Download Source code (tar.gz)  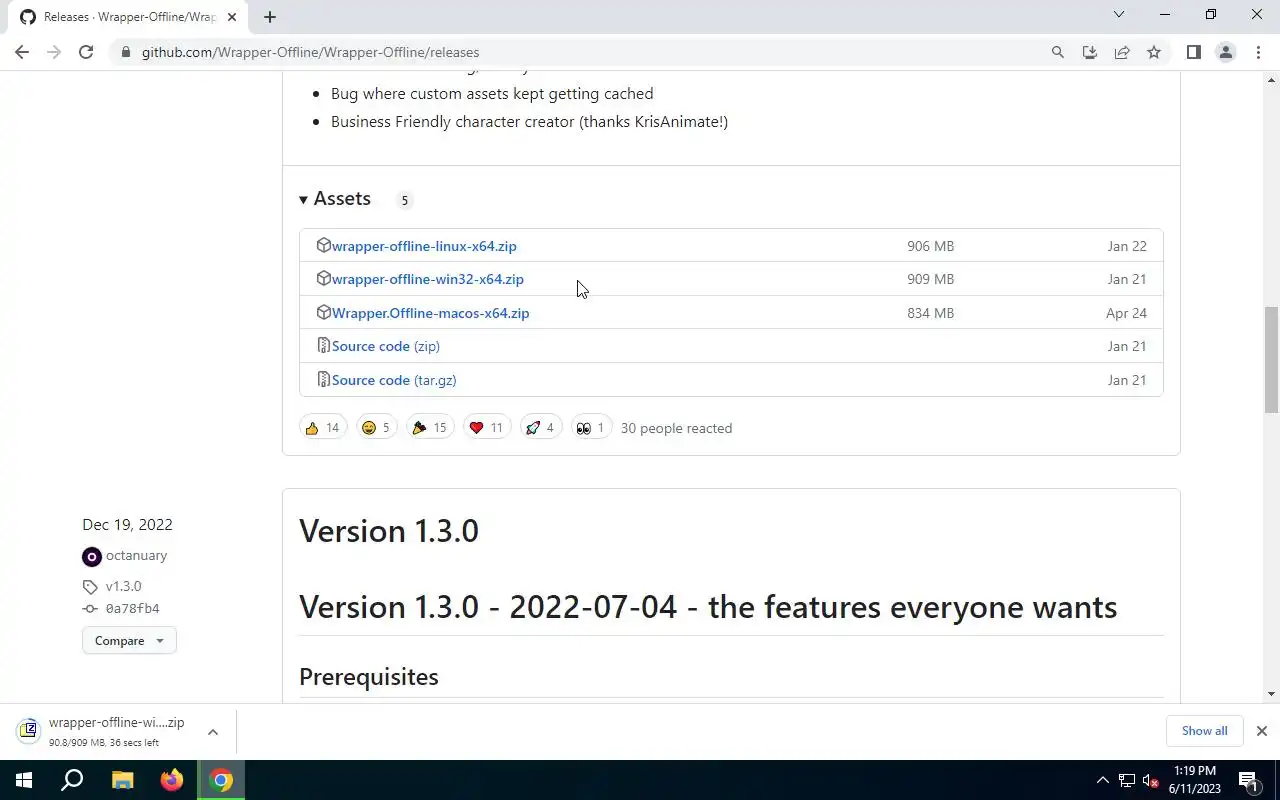(x=394, y=380)
